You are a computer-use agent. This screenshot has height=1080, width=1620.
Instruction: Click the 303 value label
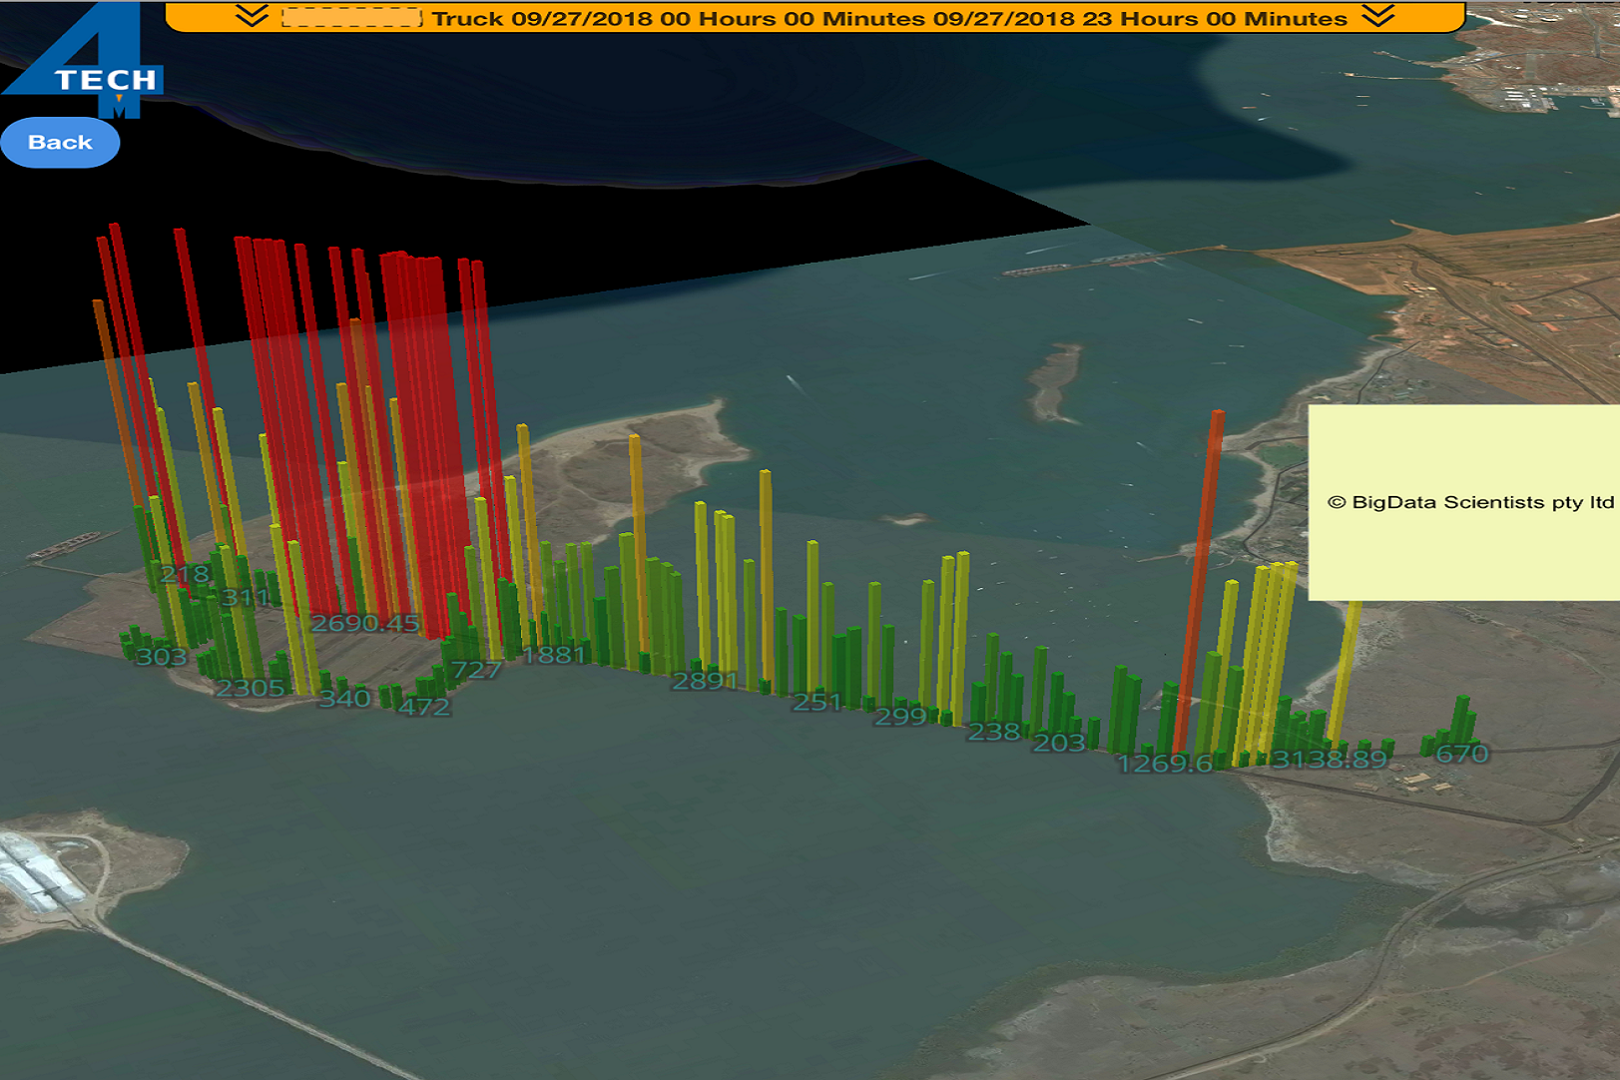pyautogui.click(x=161, y=657)
